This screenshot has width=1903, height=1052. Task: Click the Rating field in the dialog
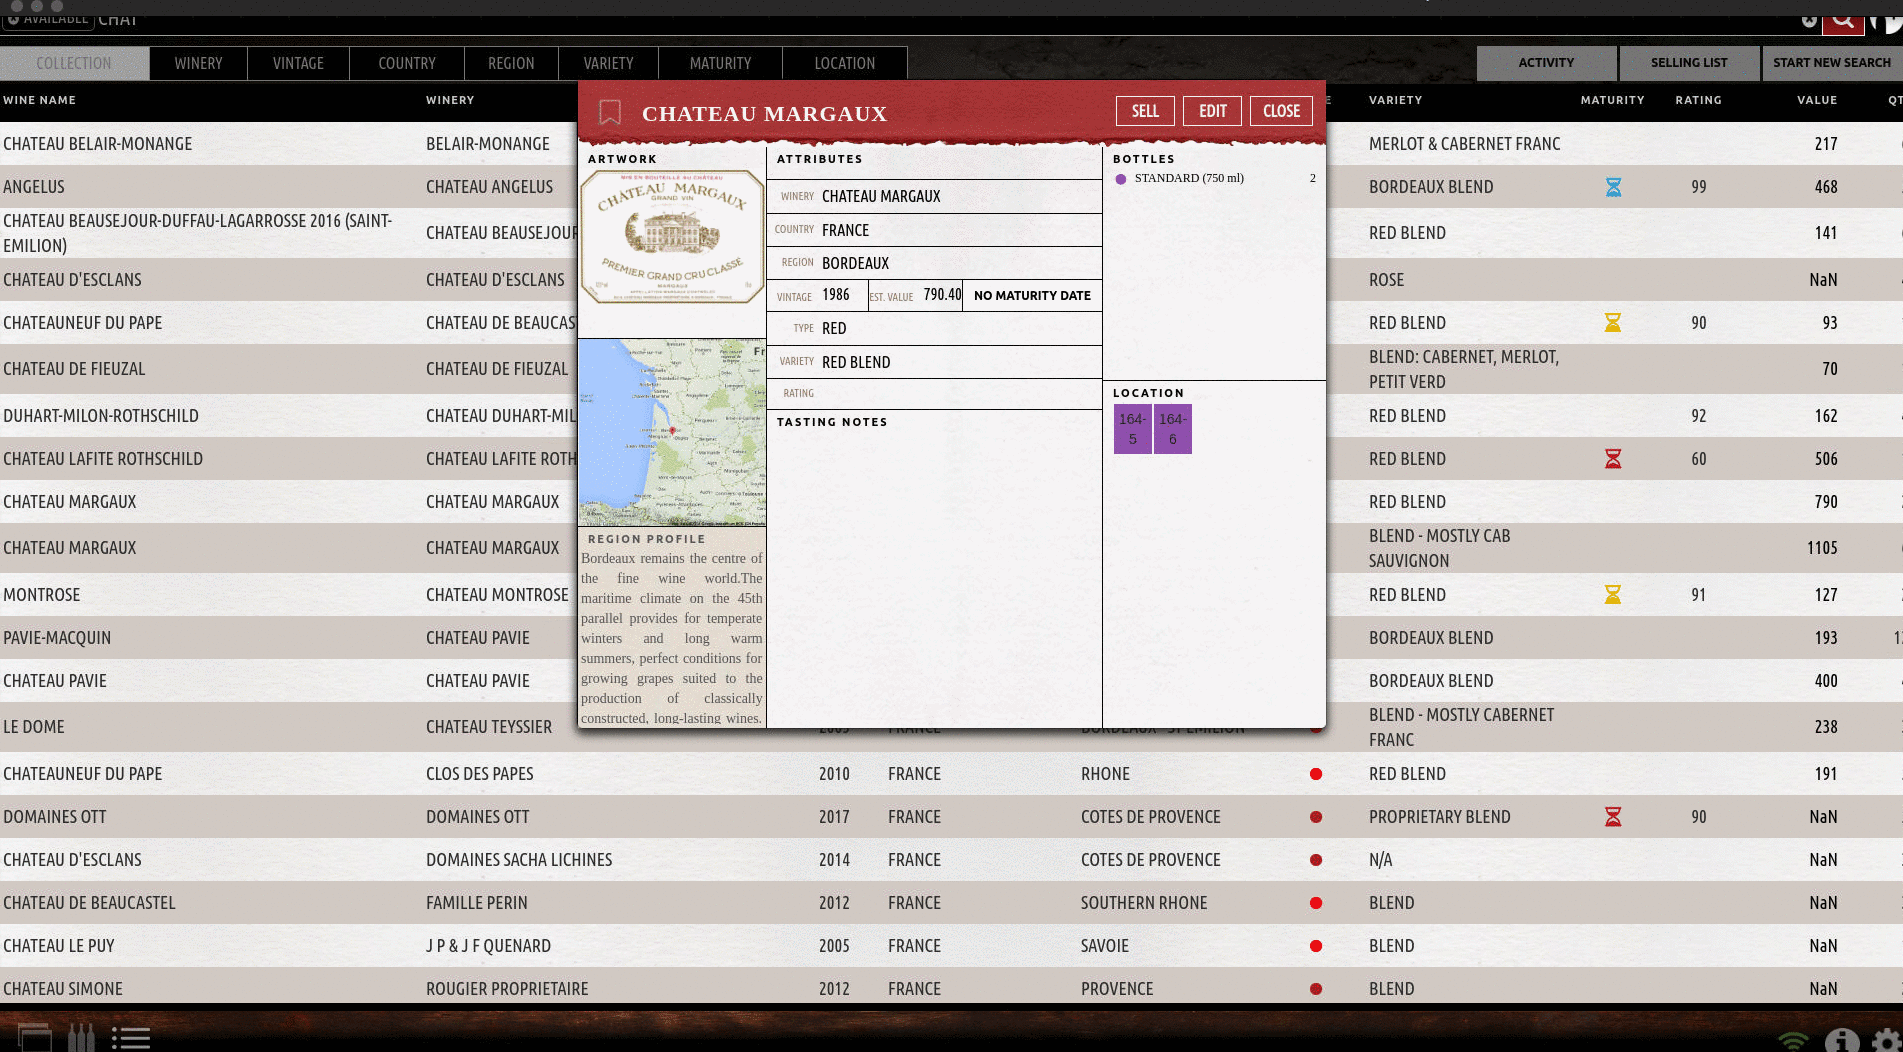click(934, 393)
